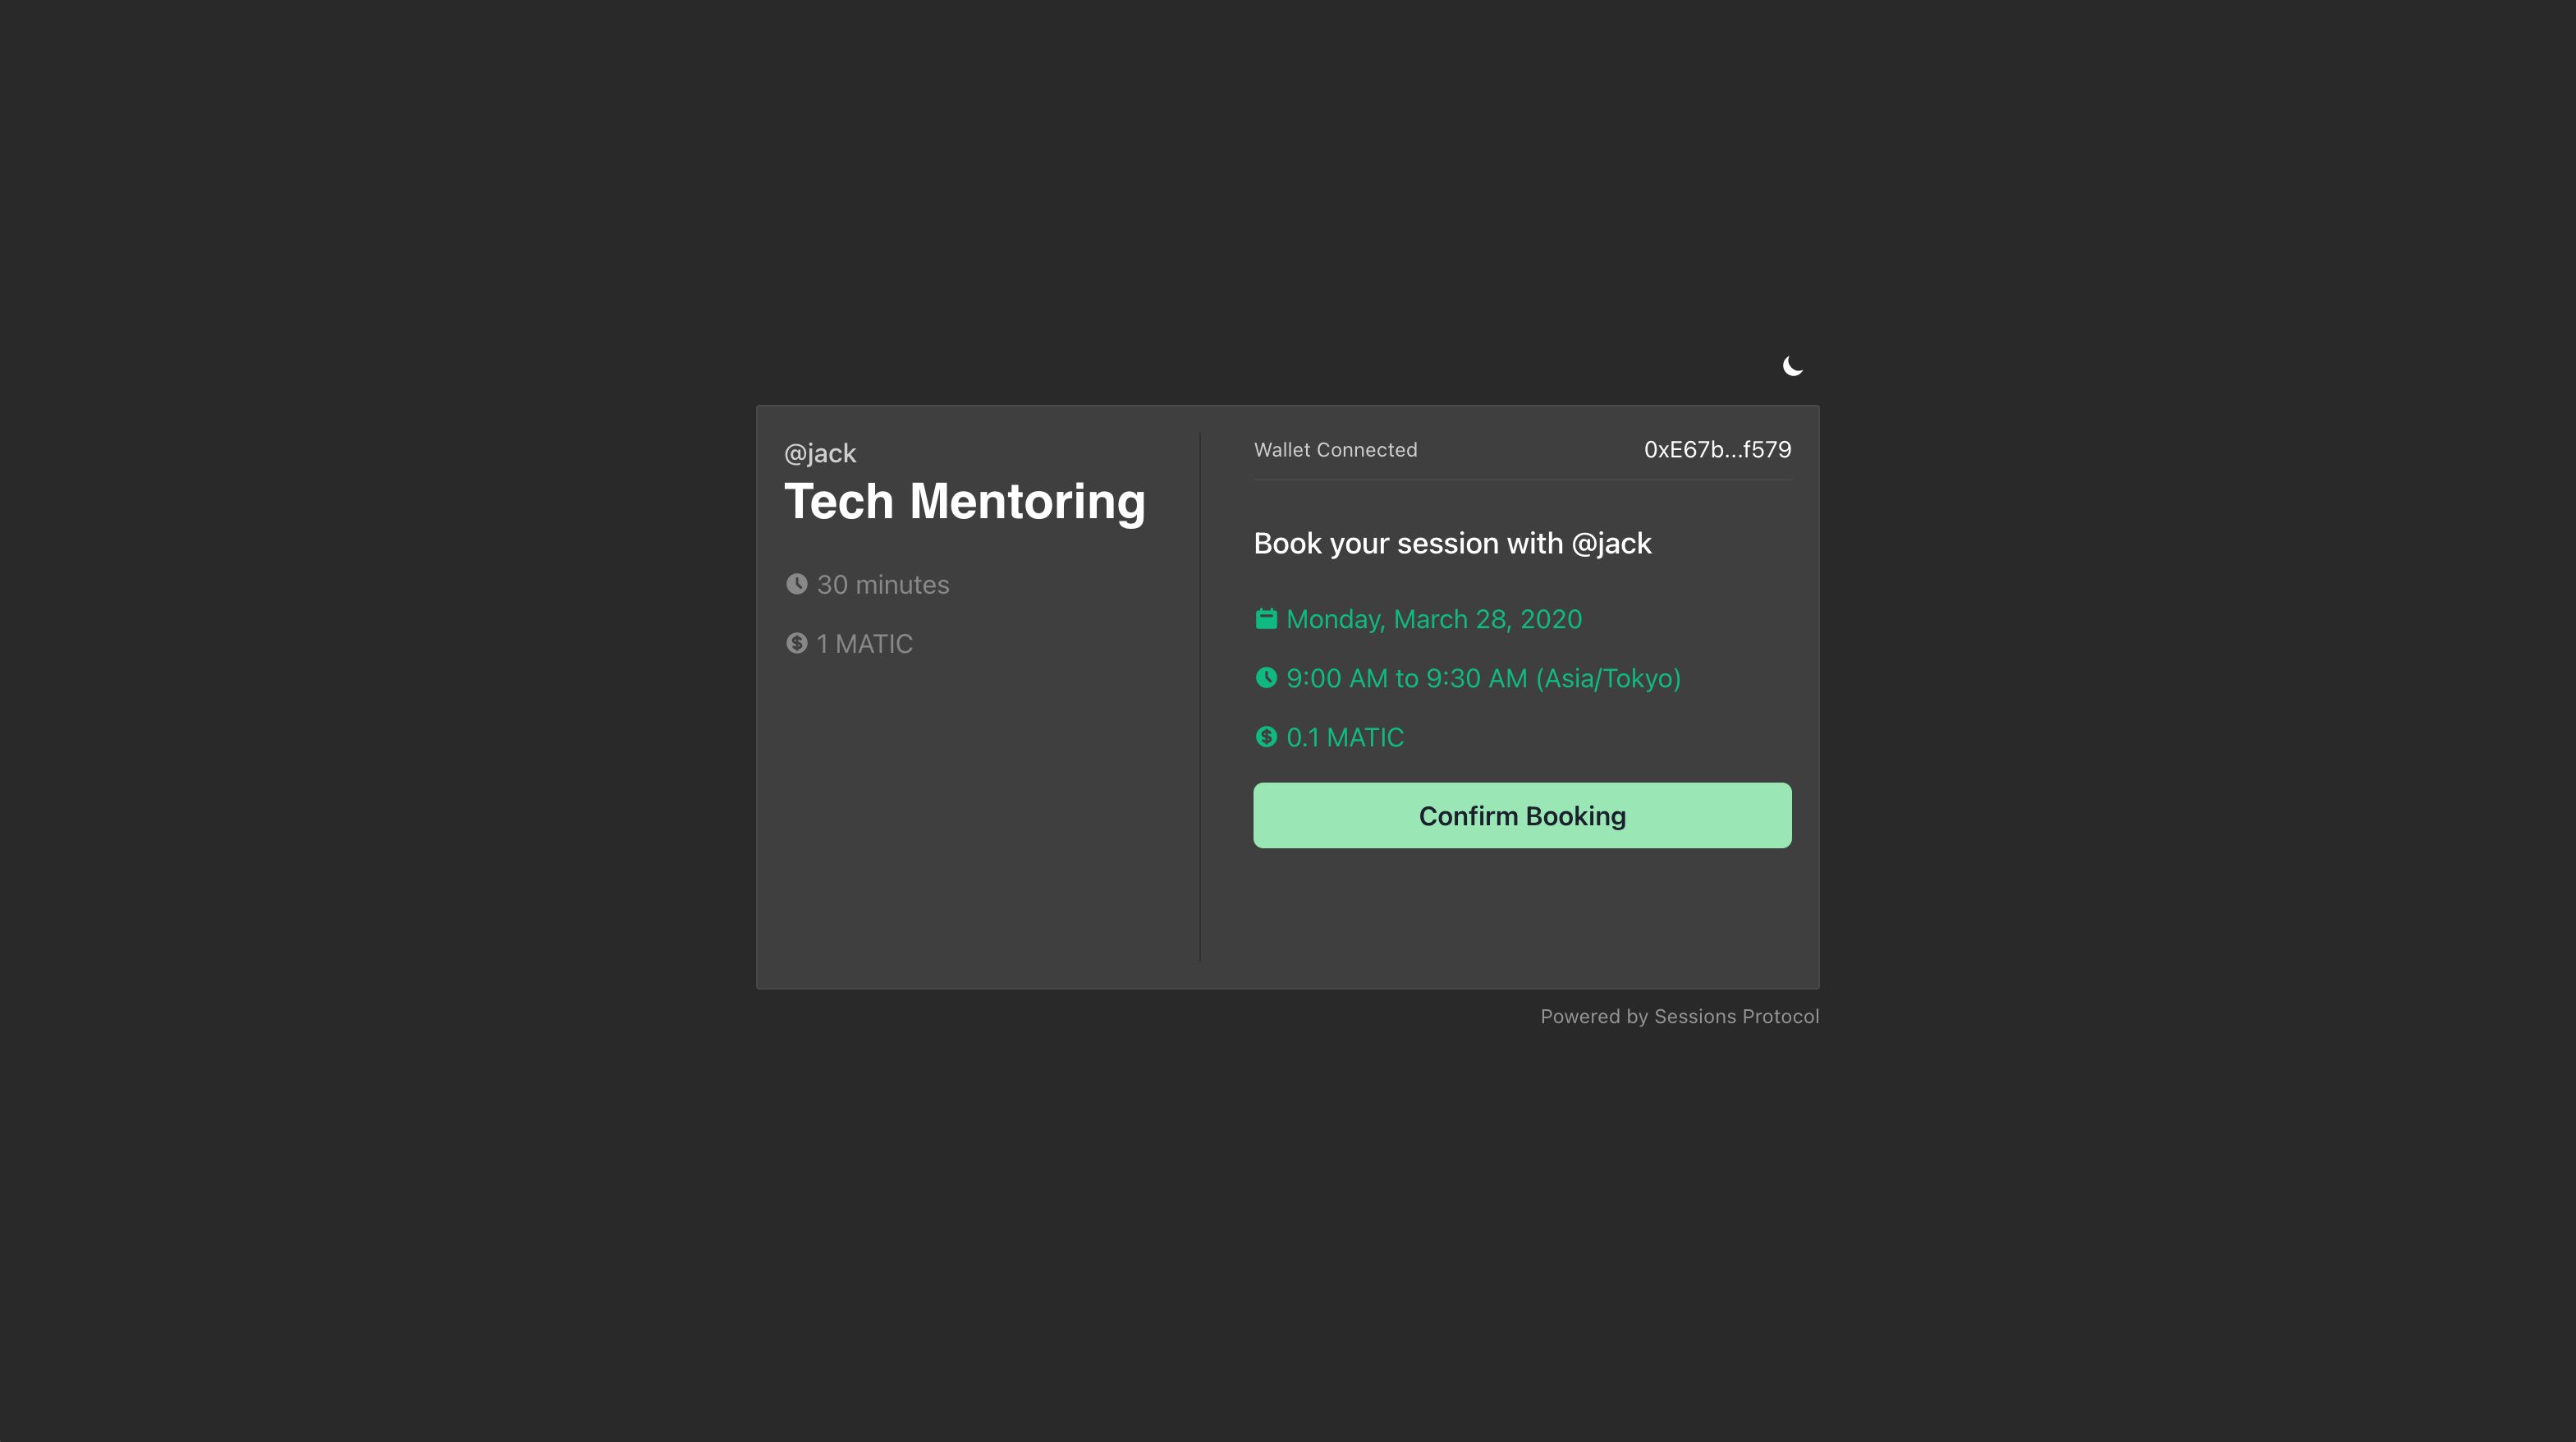Click the @jack username above Tech Mentoring

pos(820,454)
